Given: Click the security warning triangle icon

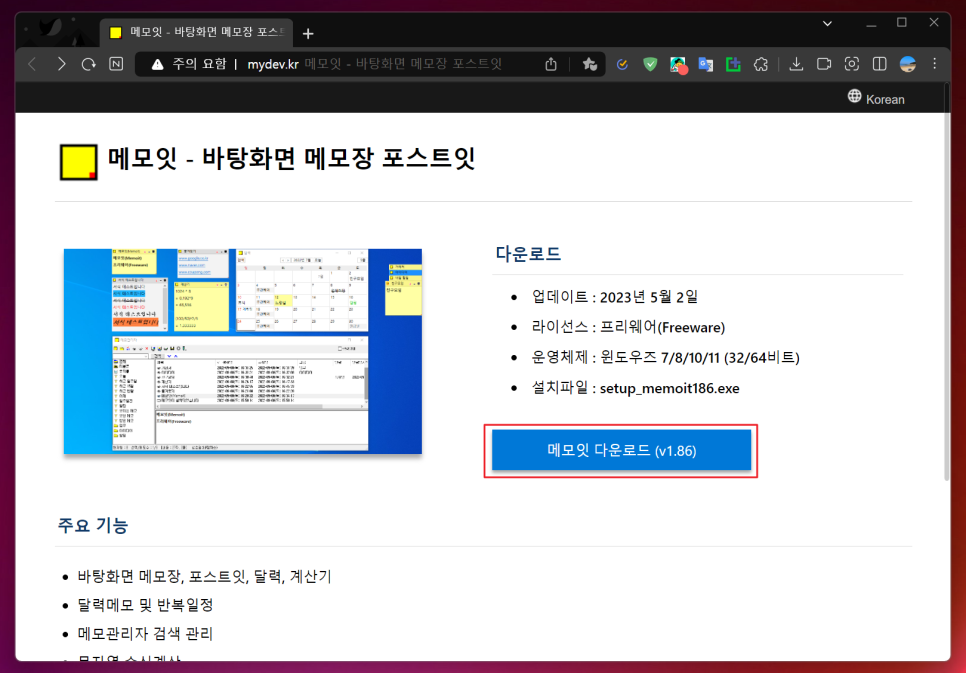Looking at the screenshot, I should (x=158, y=64).
